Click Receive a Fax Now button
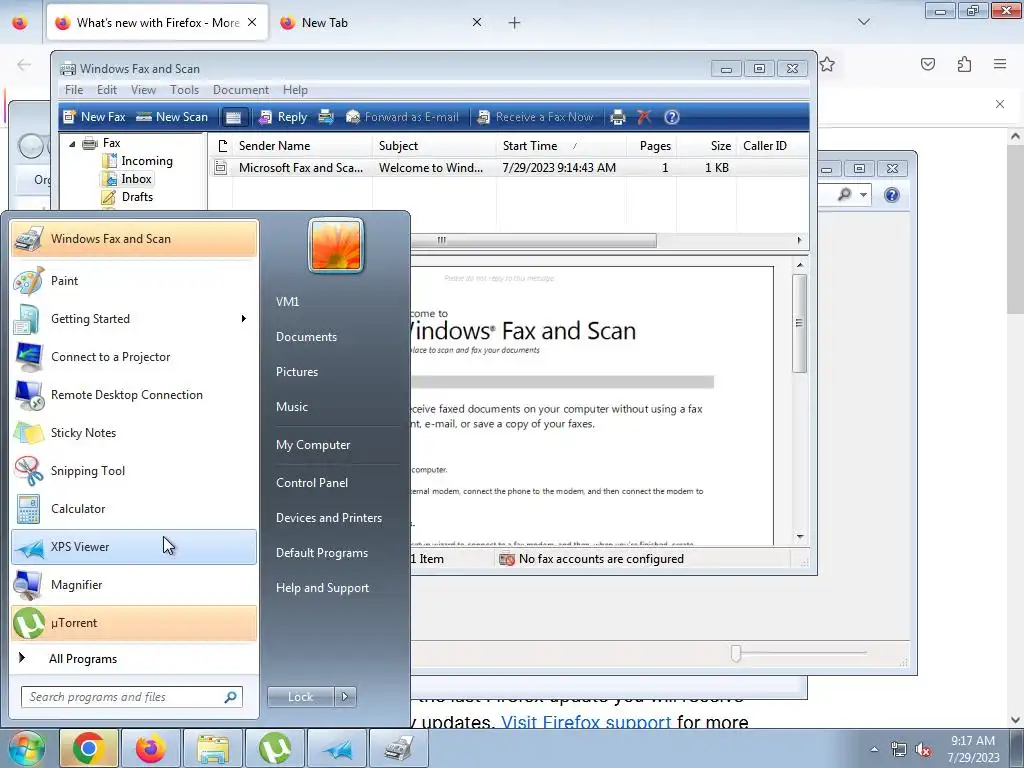This screenshot has height=768, width=1024. coord(535,117)
